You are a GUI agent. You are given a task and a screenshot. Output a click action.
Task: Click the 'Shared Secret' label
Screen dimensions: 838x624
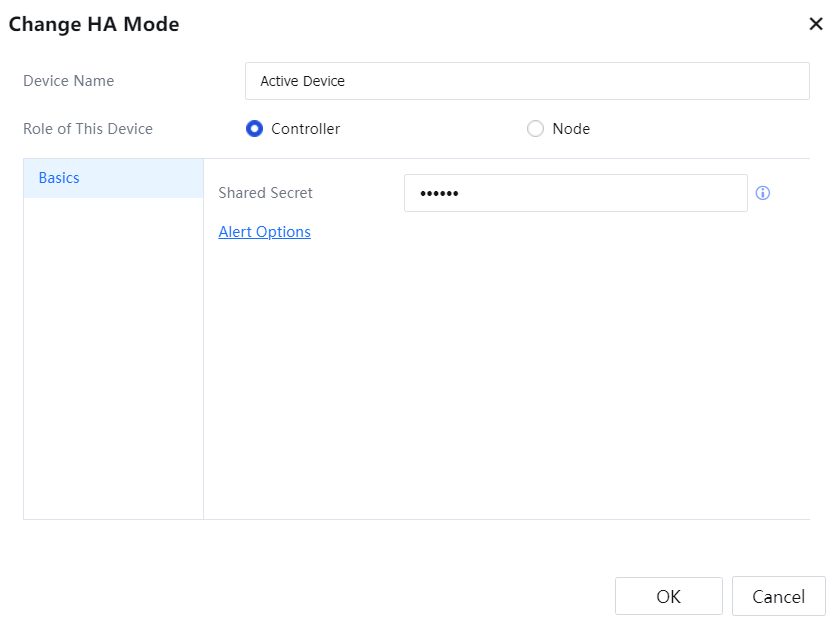pyautogui.click(x=265, y=193)
